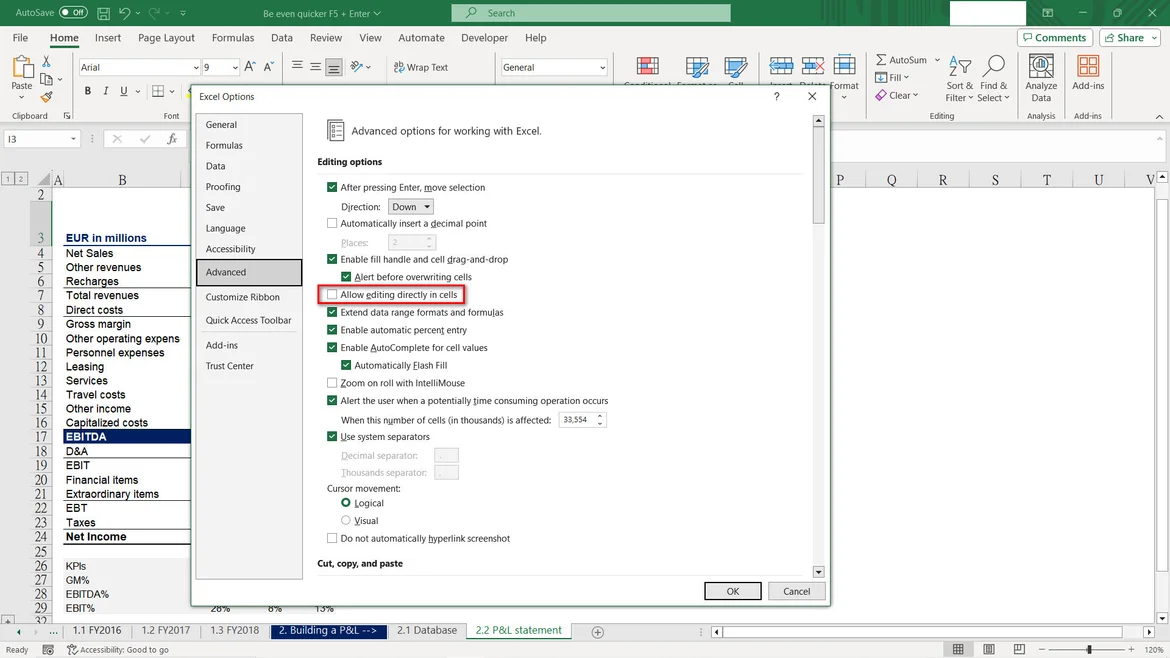Screen dimensions: 1170x658
Task: Open the General number format dropdown
Action: tap(554, 67)
